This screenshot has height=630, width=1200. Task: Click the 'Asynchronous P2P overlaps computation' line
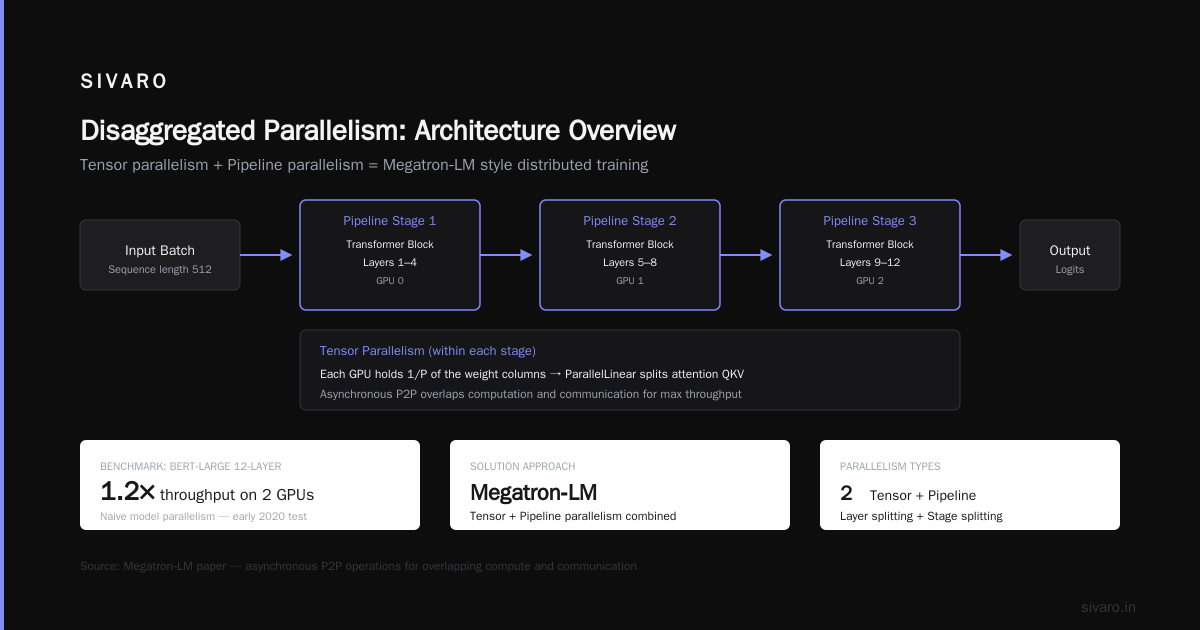531,394
